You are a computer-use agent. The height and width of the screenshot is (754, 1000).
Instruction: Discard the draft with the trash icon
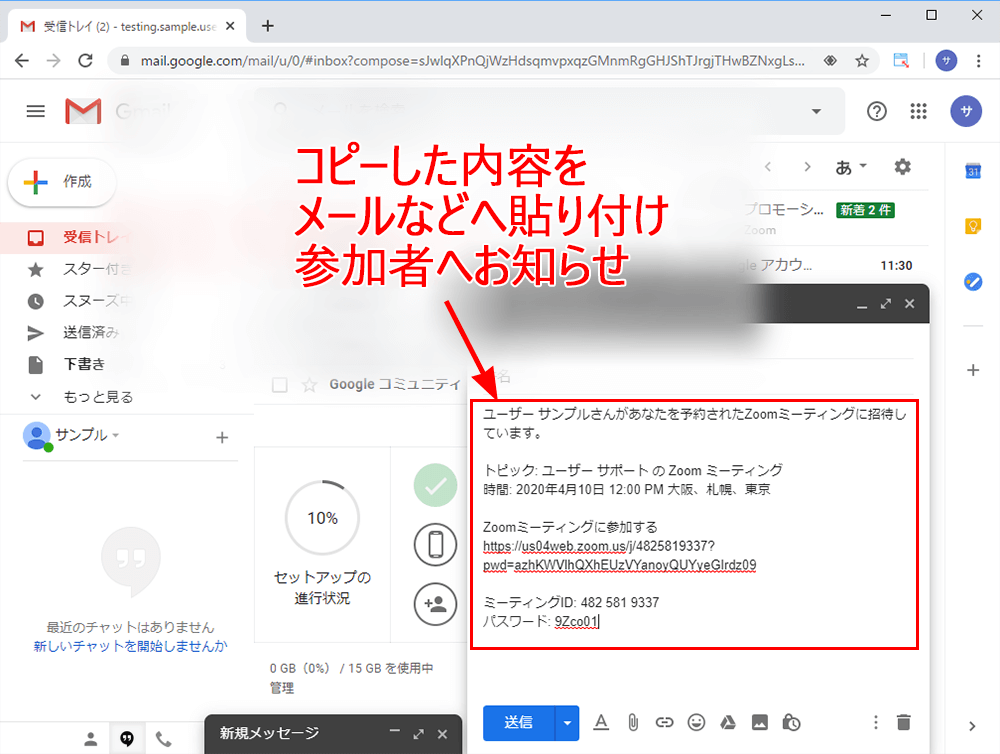904,722
